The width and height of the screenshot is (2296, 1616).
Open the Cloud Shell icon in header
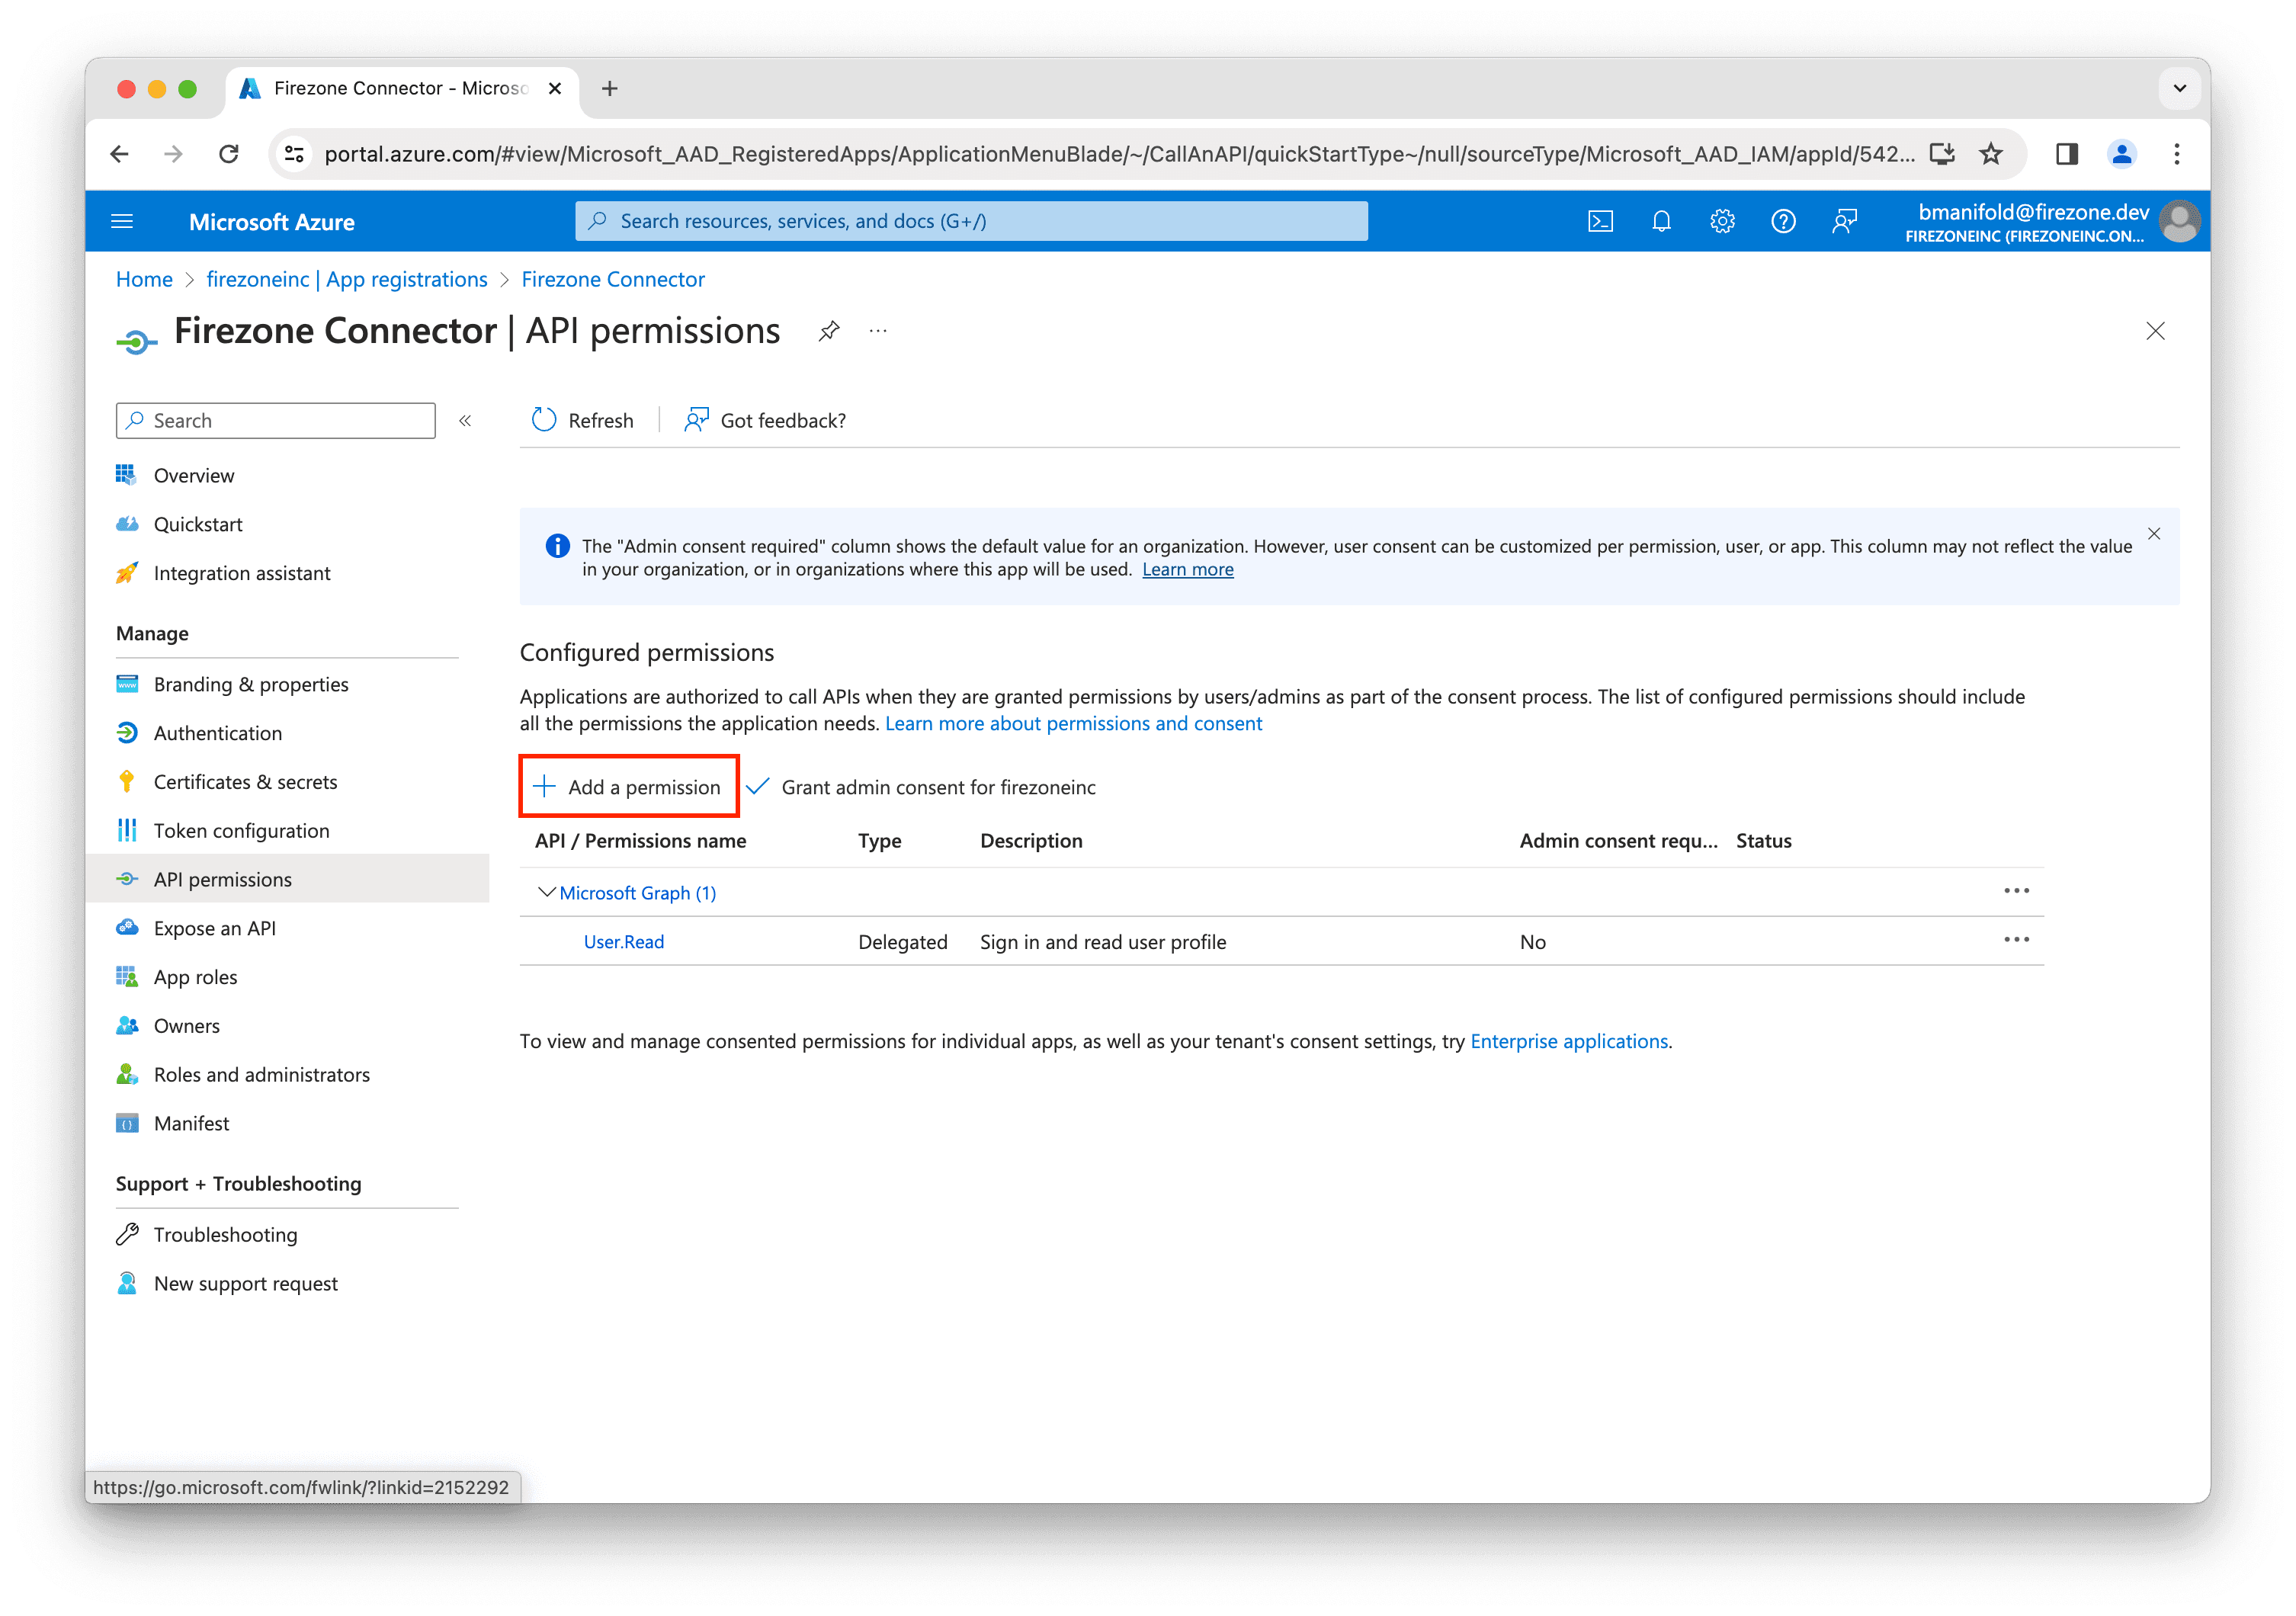click(1600, 221)
